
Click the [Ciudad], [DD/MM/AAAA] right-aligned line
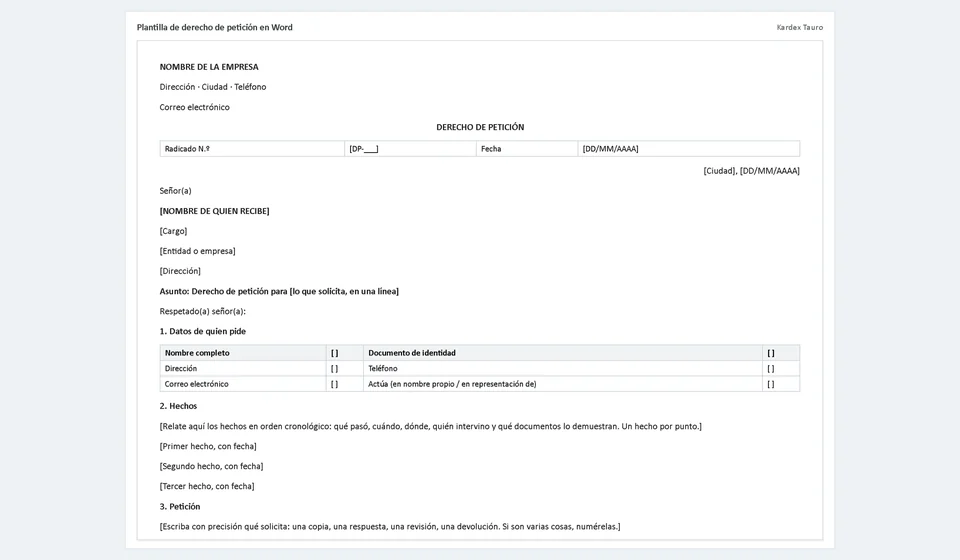pyautogui.click(x=751, y=171)
